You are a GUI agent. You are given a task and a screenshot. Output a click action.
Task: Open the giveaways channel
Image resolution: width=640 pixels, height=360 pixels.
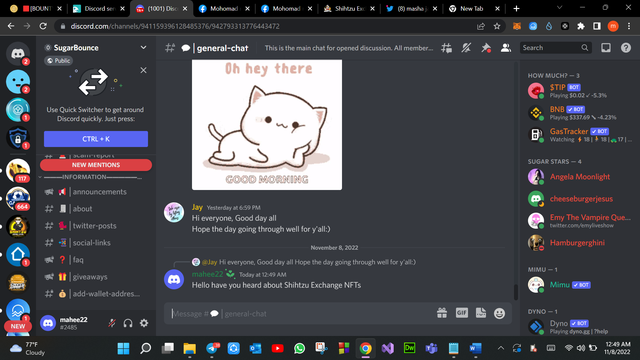[96, 277]
